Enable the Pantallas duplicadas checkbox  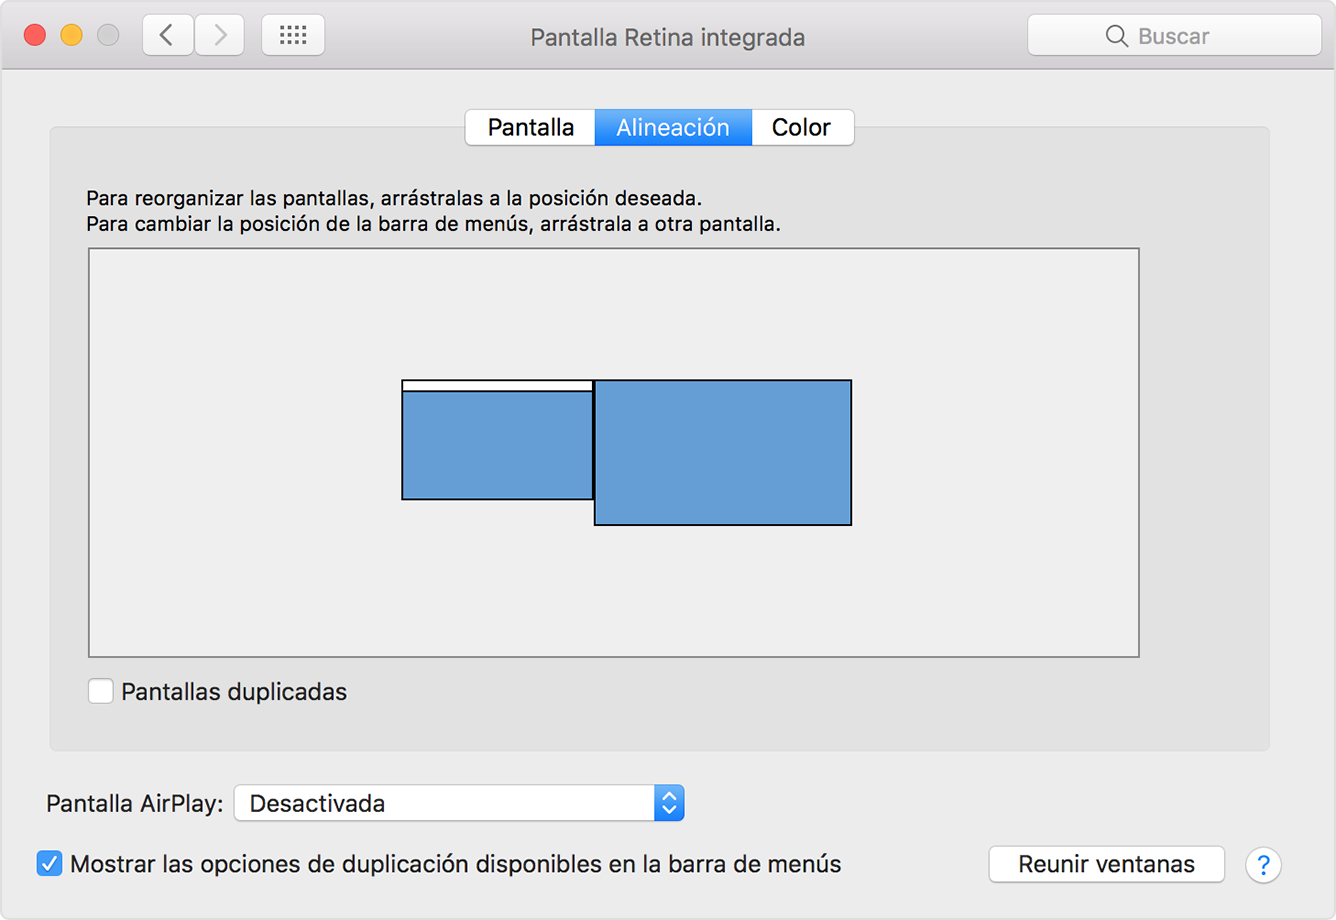click(101, 691)
